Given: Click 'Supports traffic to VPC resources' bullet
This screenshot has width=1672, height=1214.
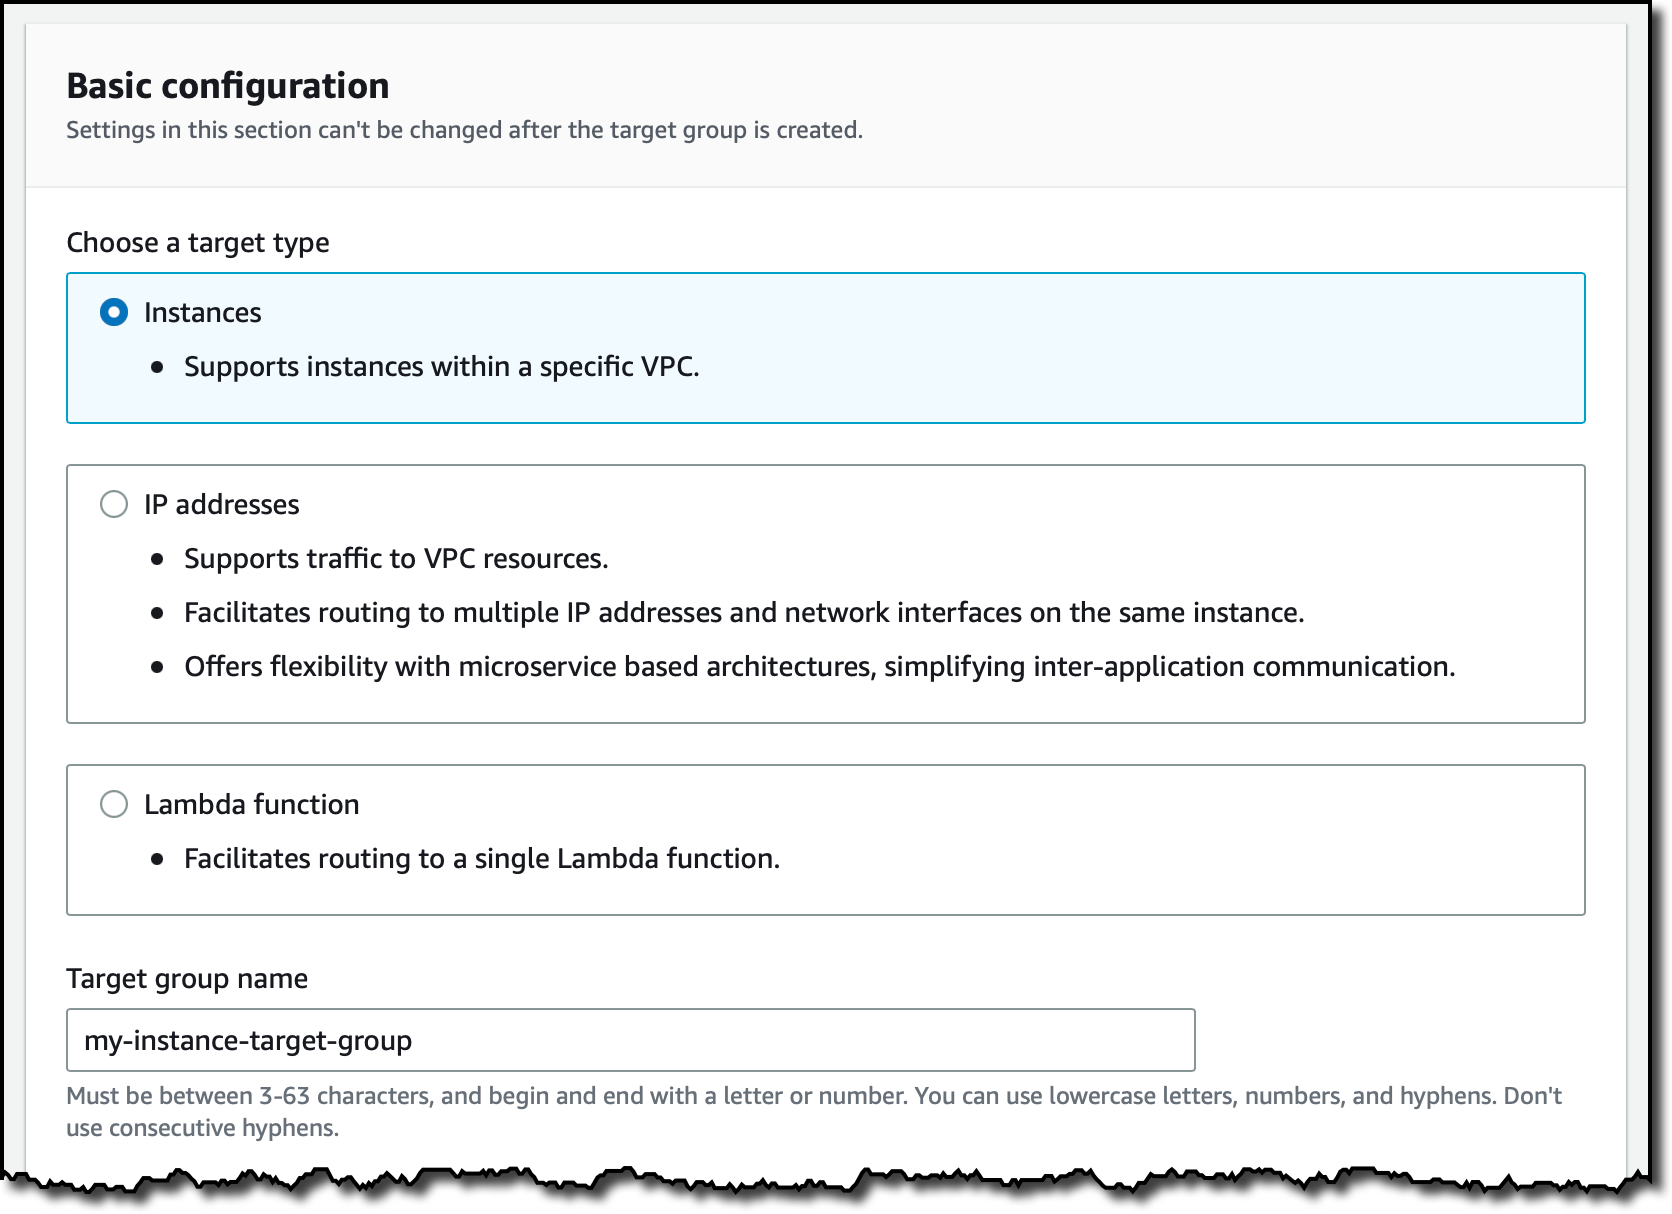Looking at the screenshot, I should [x=396, y=559].
